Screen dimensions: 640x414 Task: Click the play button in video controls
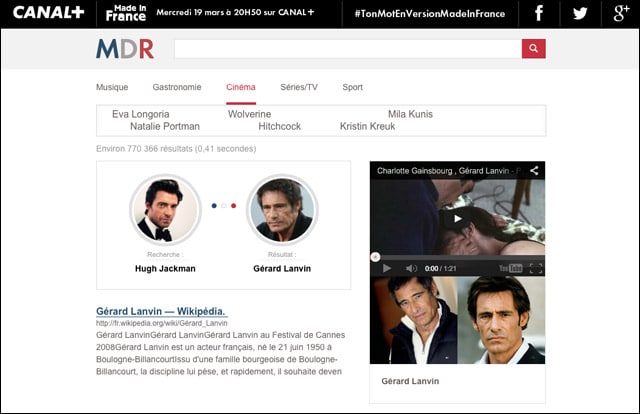click(x=387, y=268)
